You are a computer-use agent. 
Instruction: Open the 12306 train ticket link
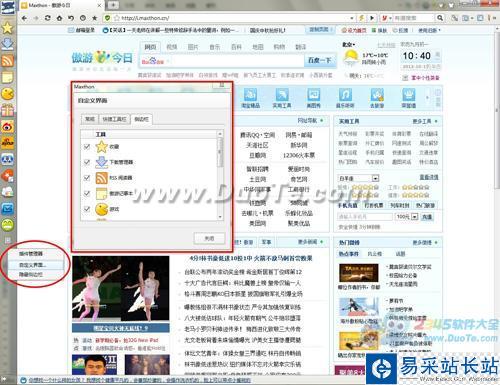click(299, 155)
